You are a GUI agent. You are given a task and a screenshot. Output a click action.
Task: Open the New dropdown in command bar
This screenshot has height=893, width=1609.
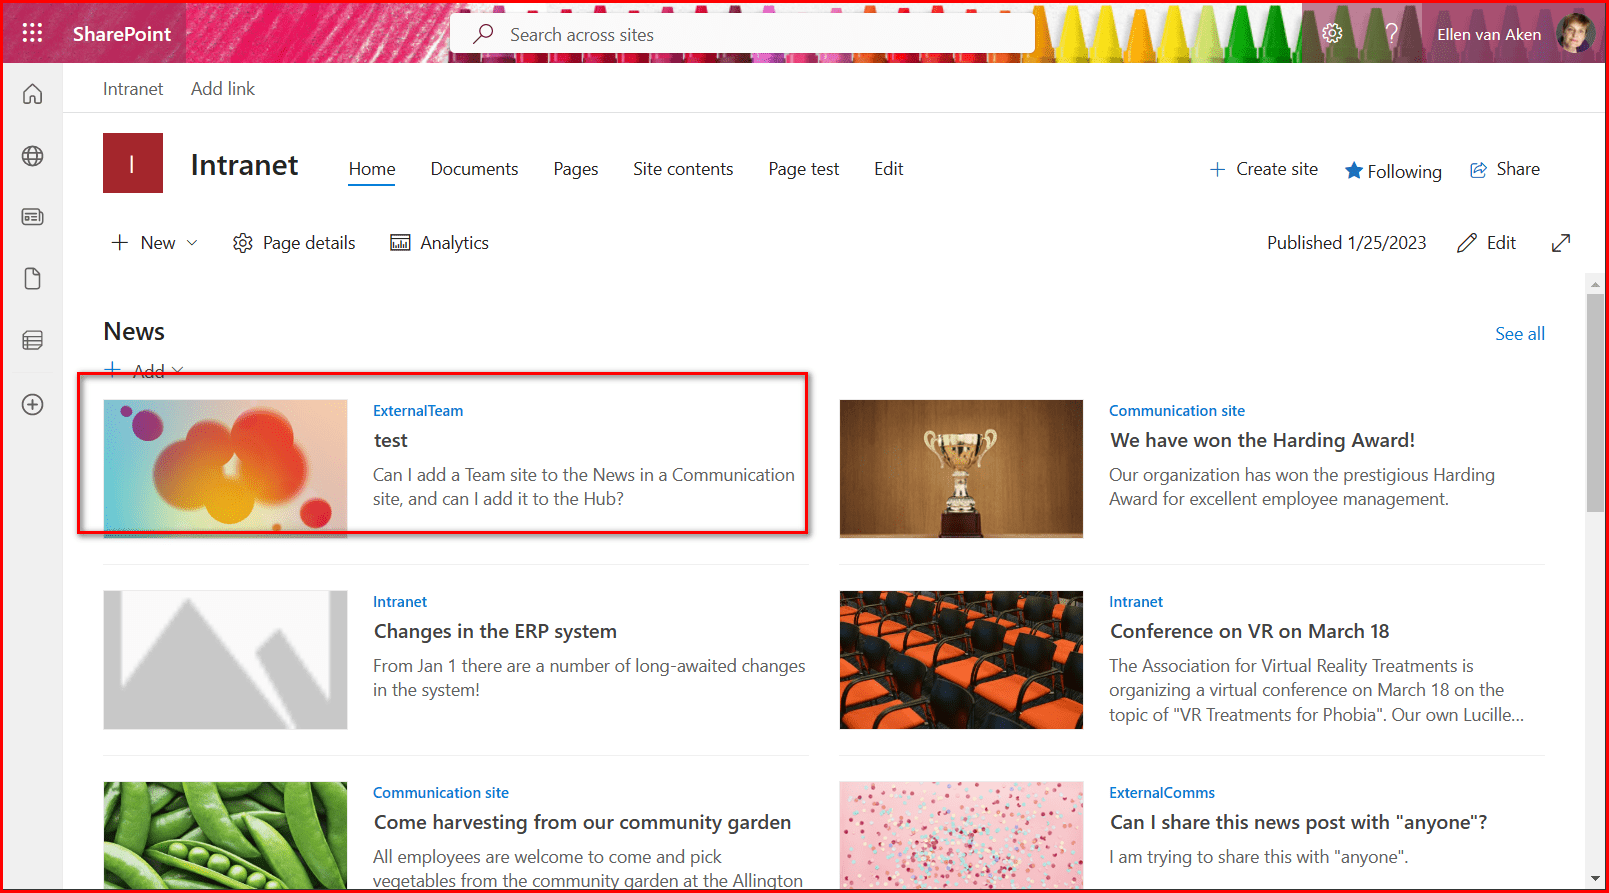tap(154, 243)
